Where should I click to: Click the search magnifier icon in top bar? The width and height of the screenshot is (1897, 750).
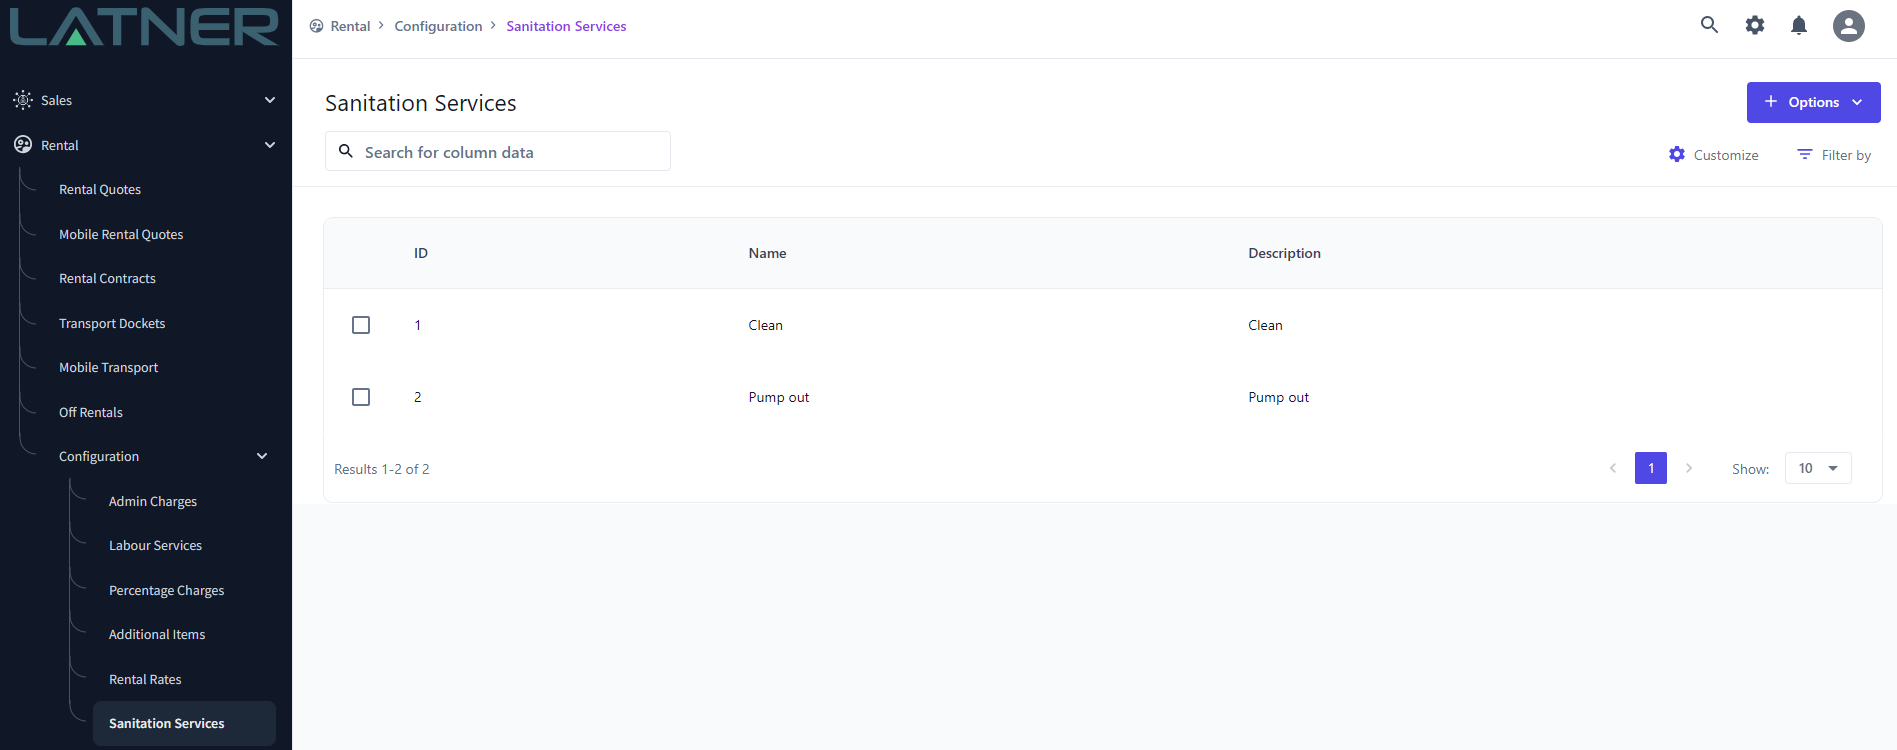click(1709, 25)
